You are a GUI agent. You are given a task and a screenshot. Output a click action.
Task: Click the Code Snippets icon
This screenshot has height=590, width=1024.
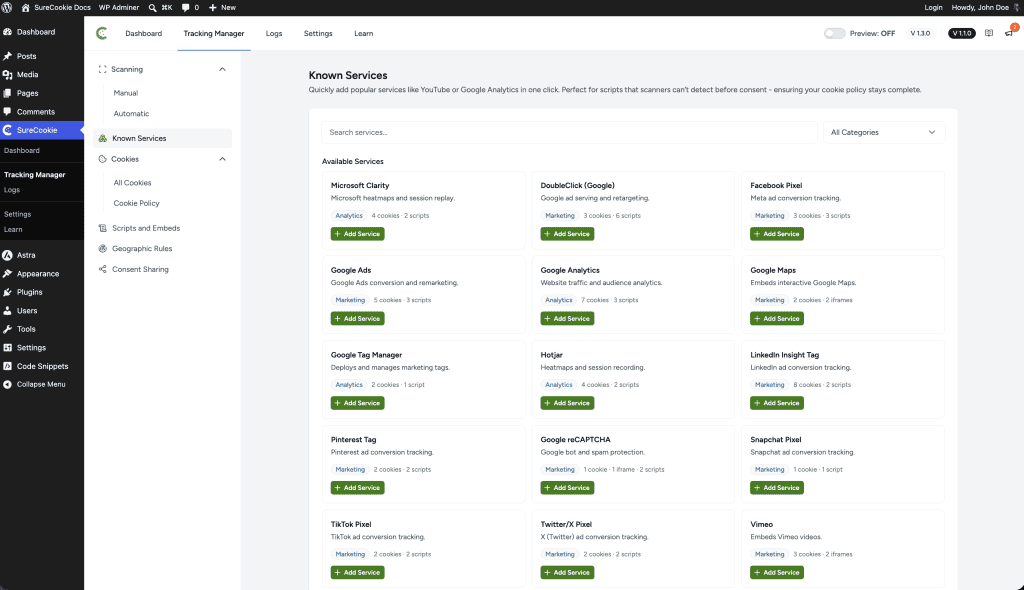coord(8,367)
